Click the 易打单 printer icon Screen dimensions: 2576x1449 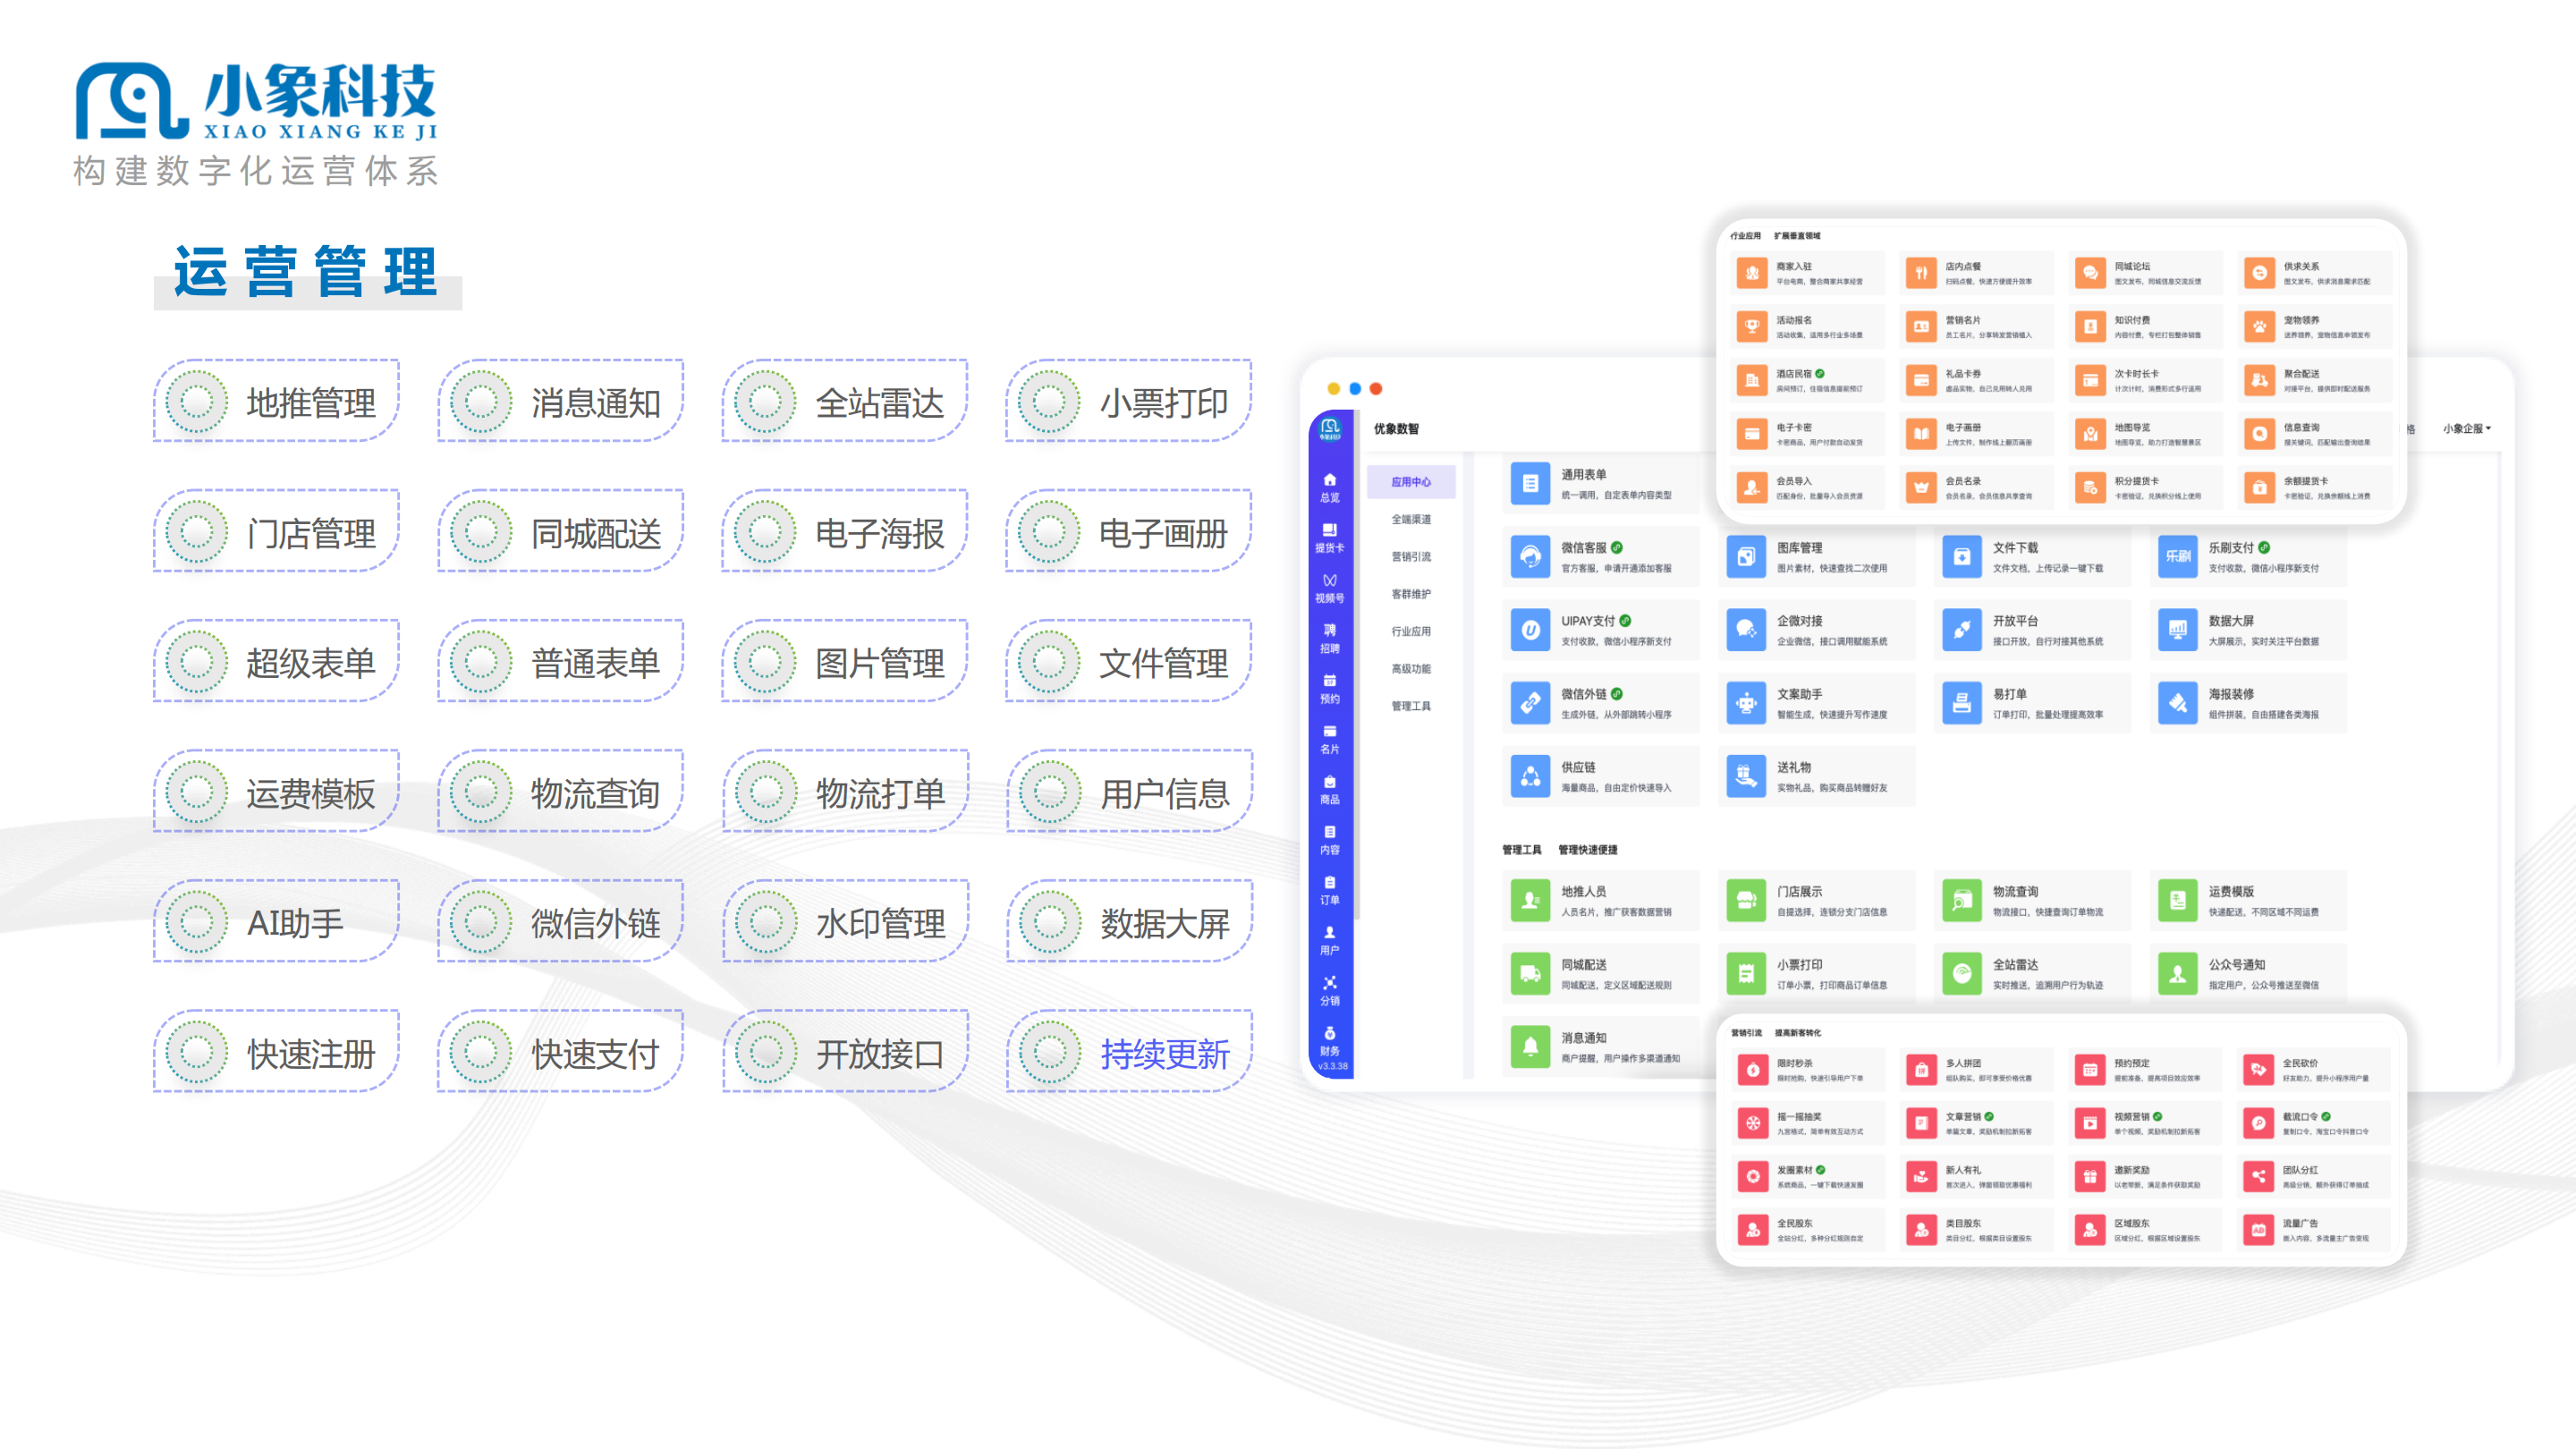pos(1962,703)
